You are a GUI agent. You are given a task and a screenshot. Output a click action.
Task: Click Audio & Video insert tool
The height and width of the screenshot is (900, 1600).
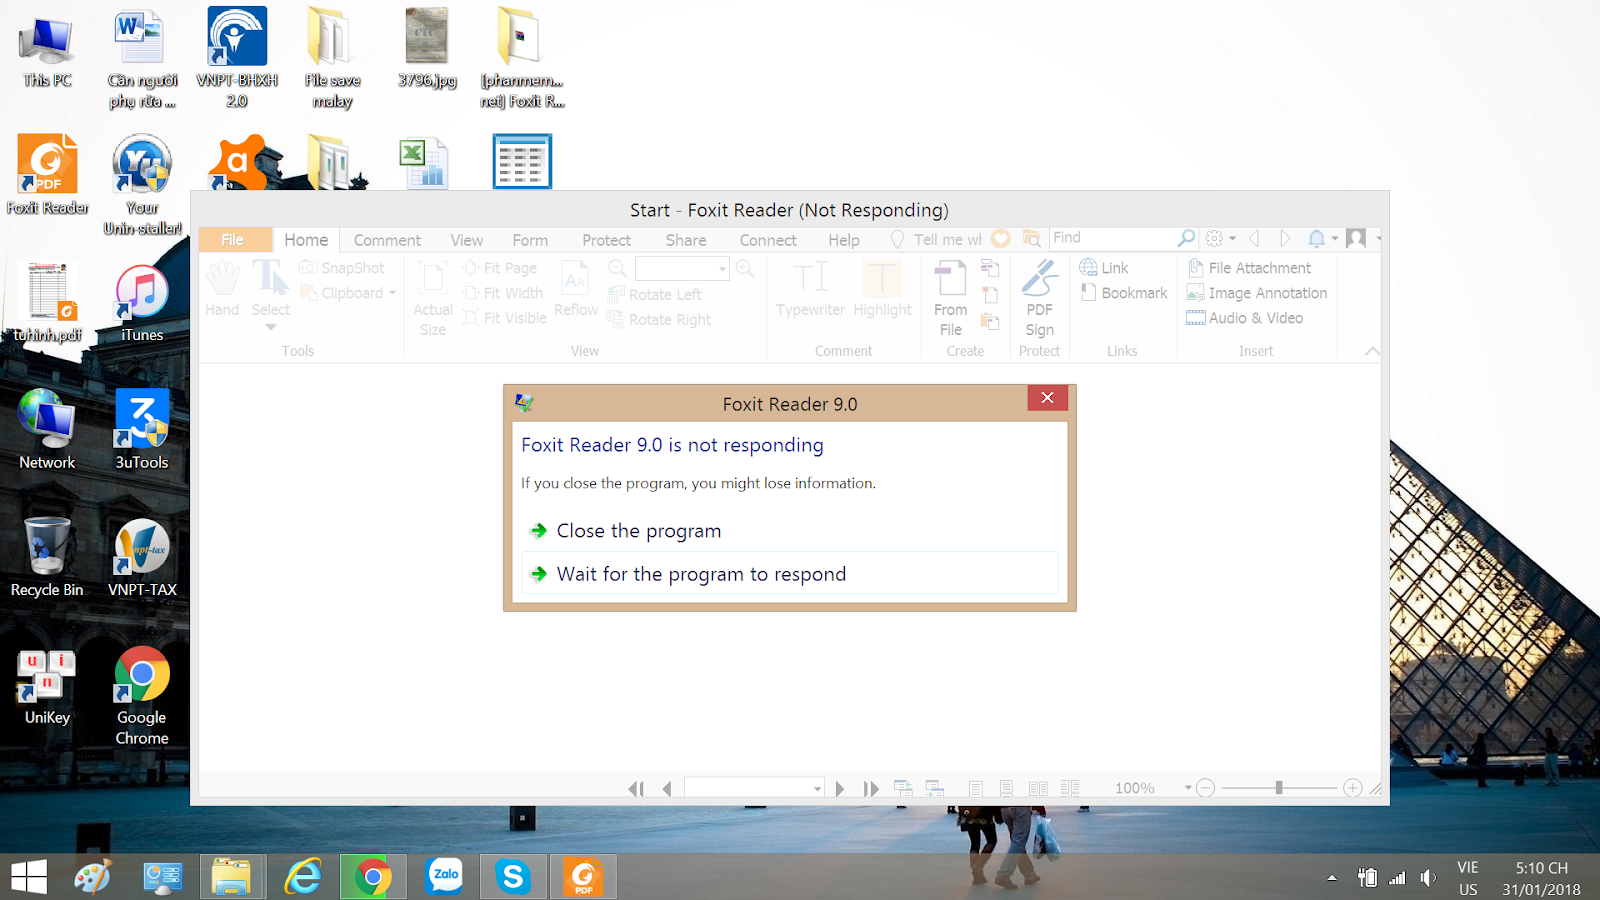[1245, 318]
